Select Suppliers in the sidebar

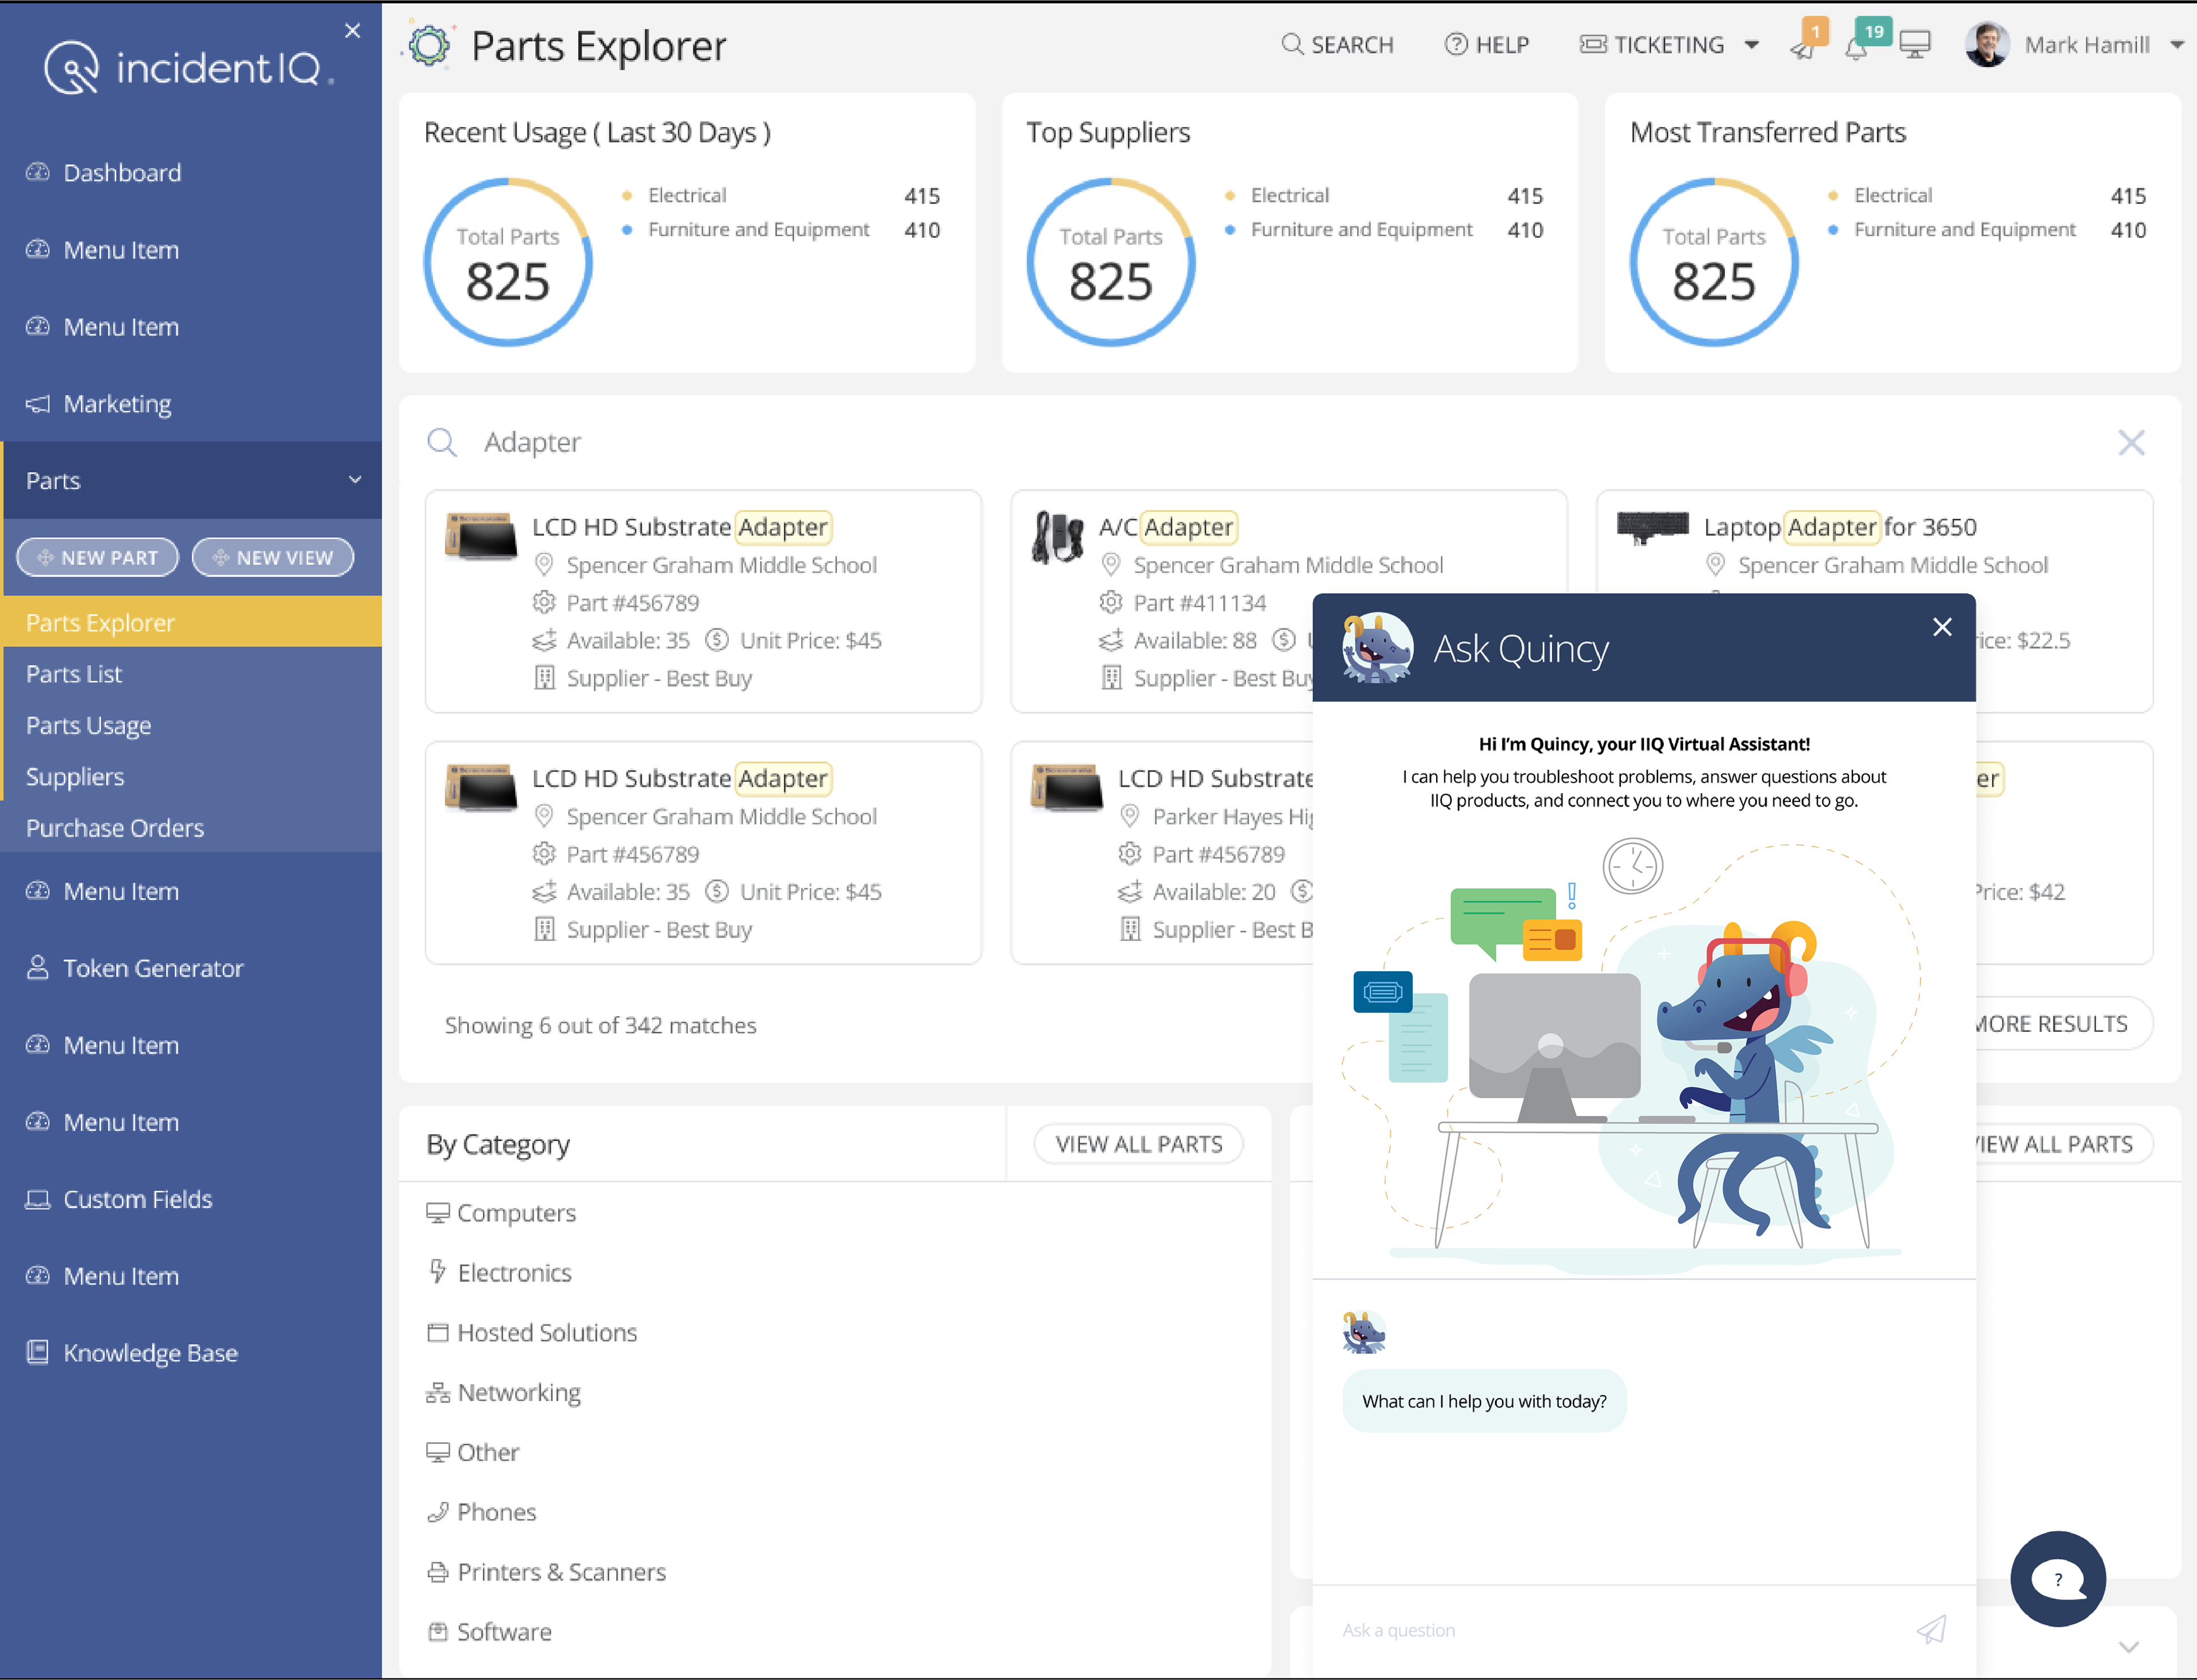click(x=75, y=776)
